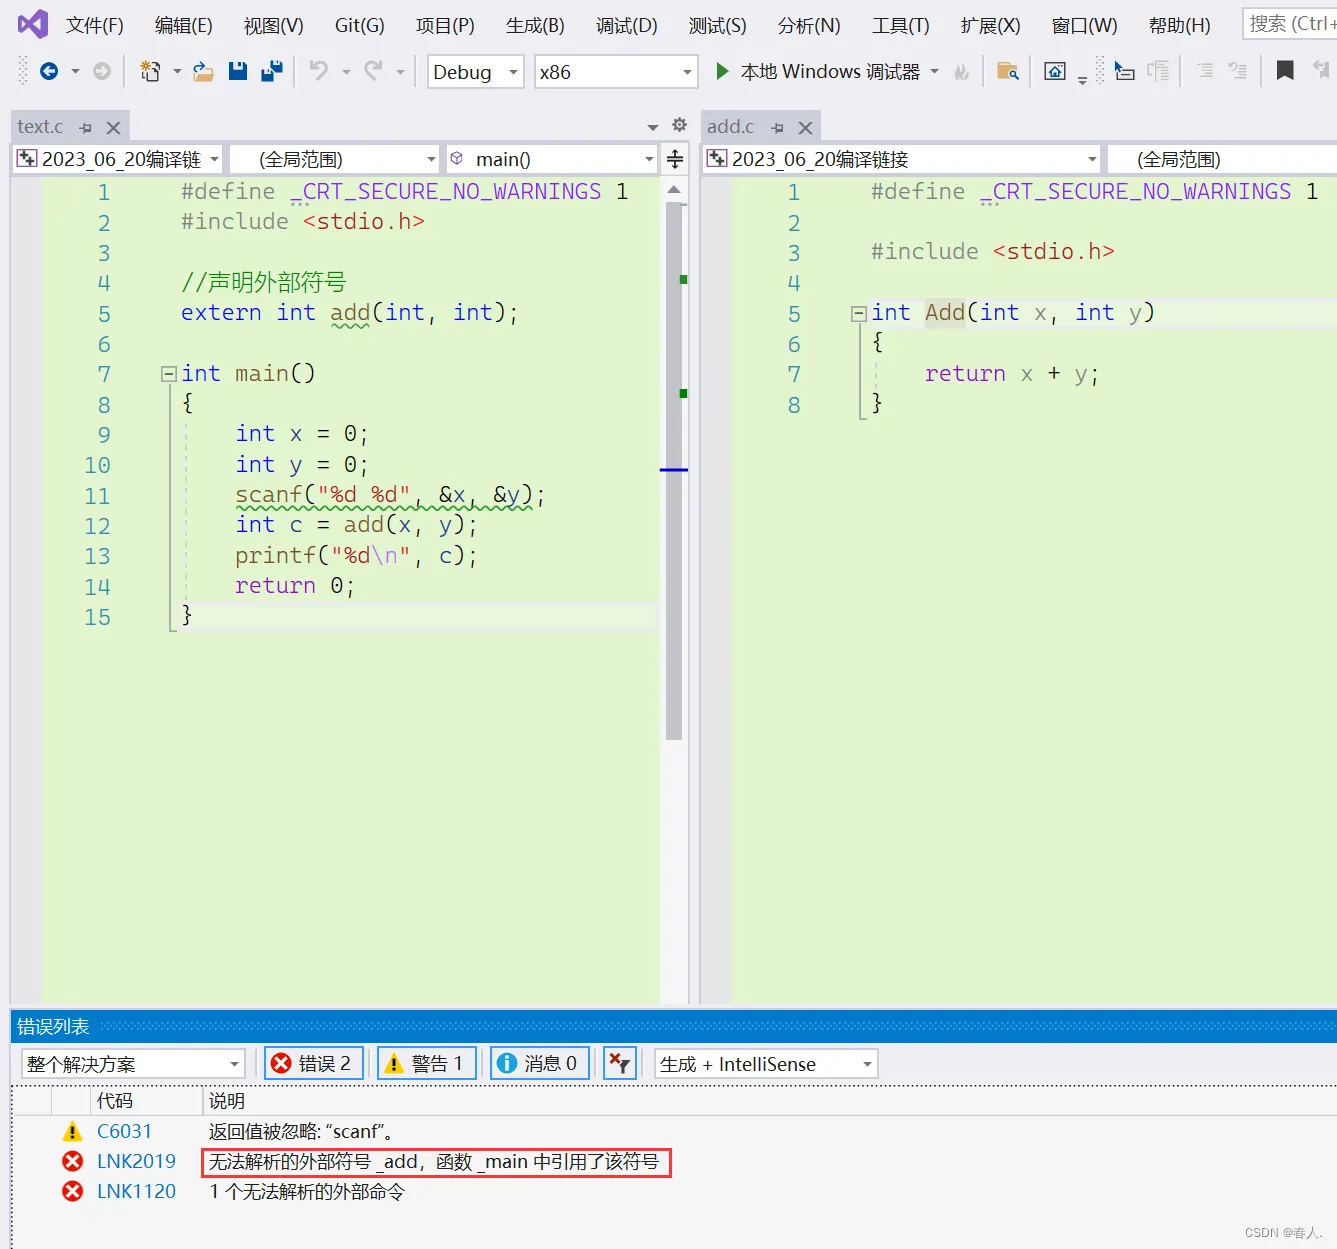Open the C6031 warning code link
Screen dimensions: 1337x1249
click(124, 1131)
